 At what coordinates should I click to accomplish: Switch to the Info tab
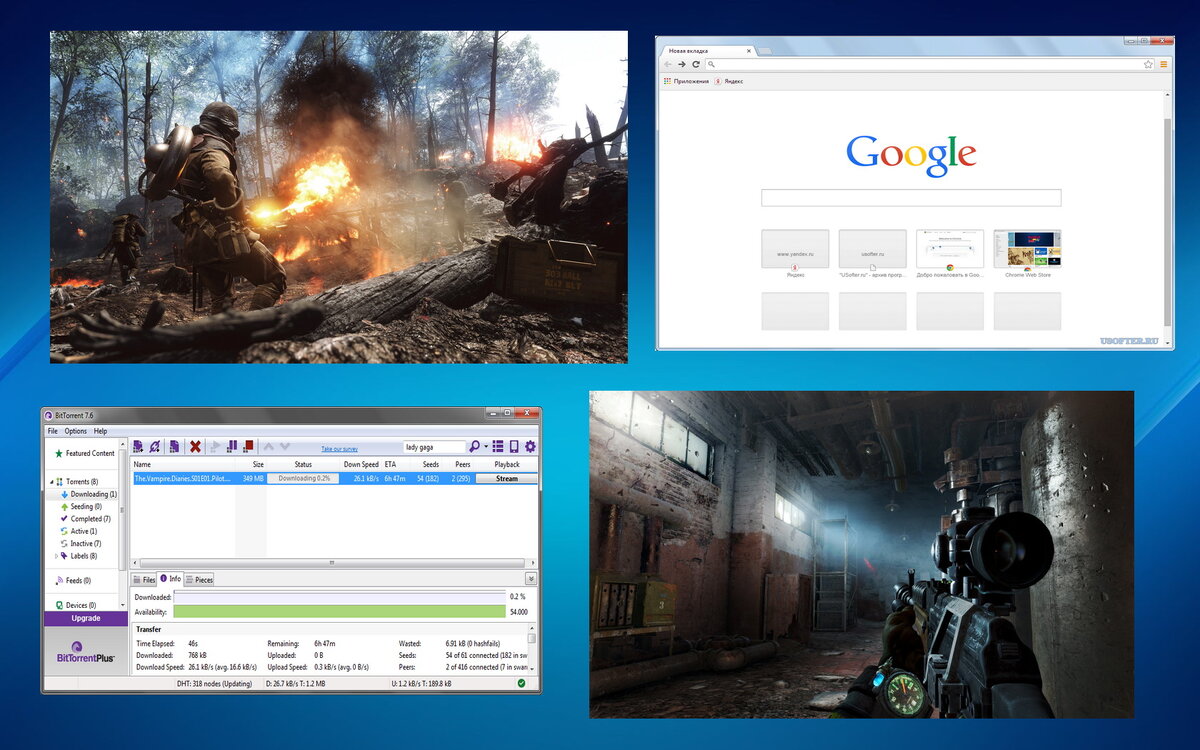(170, 579)
